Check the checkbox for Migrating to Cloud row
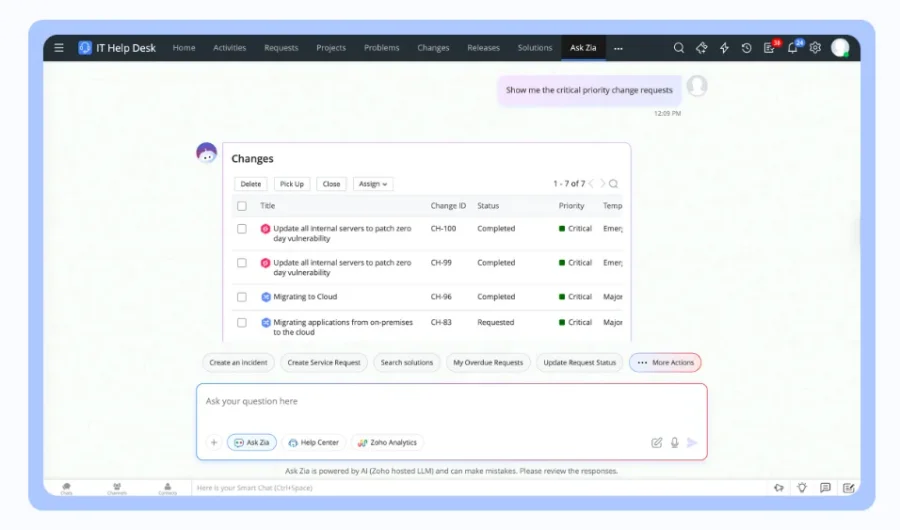Screen dimensions: 900x530 click(242, 297)
